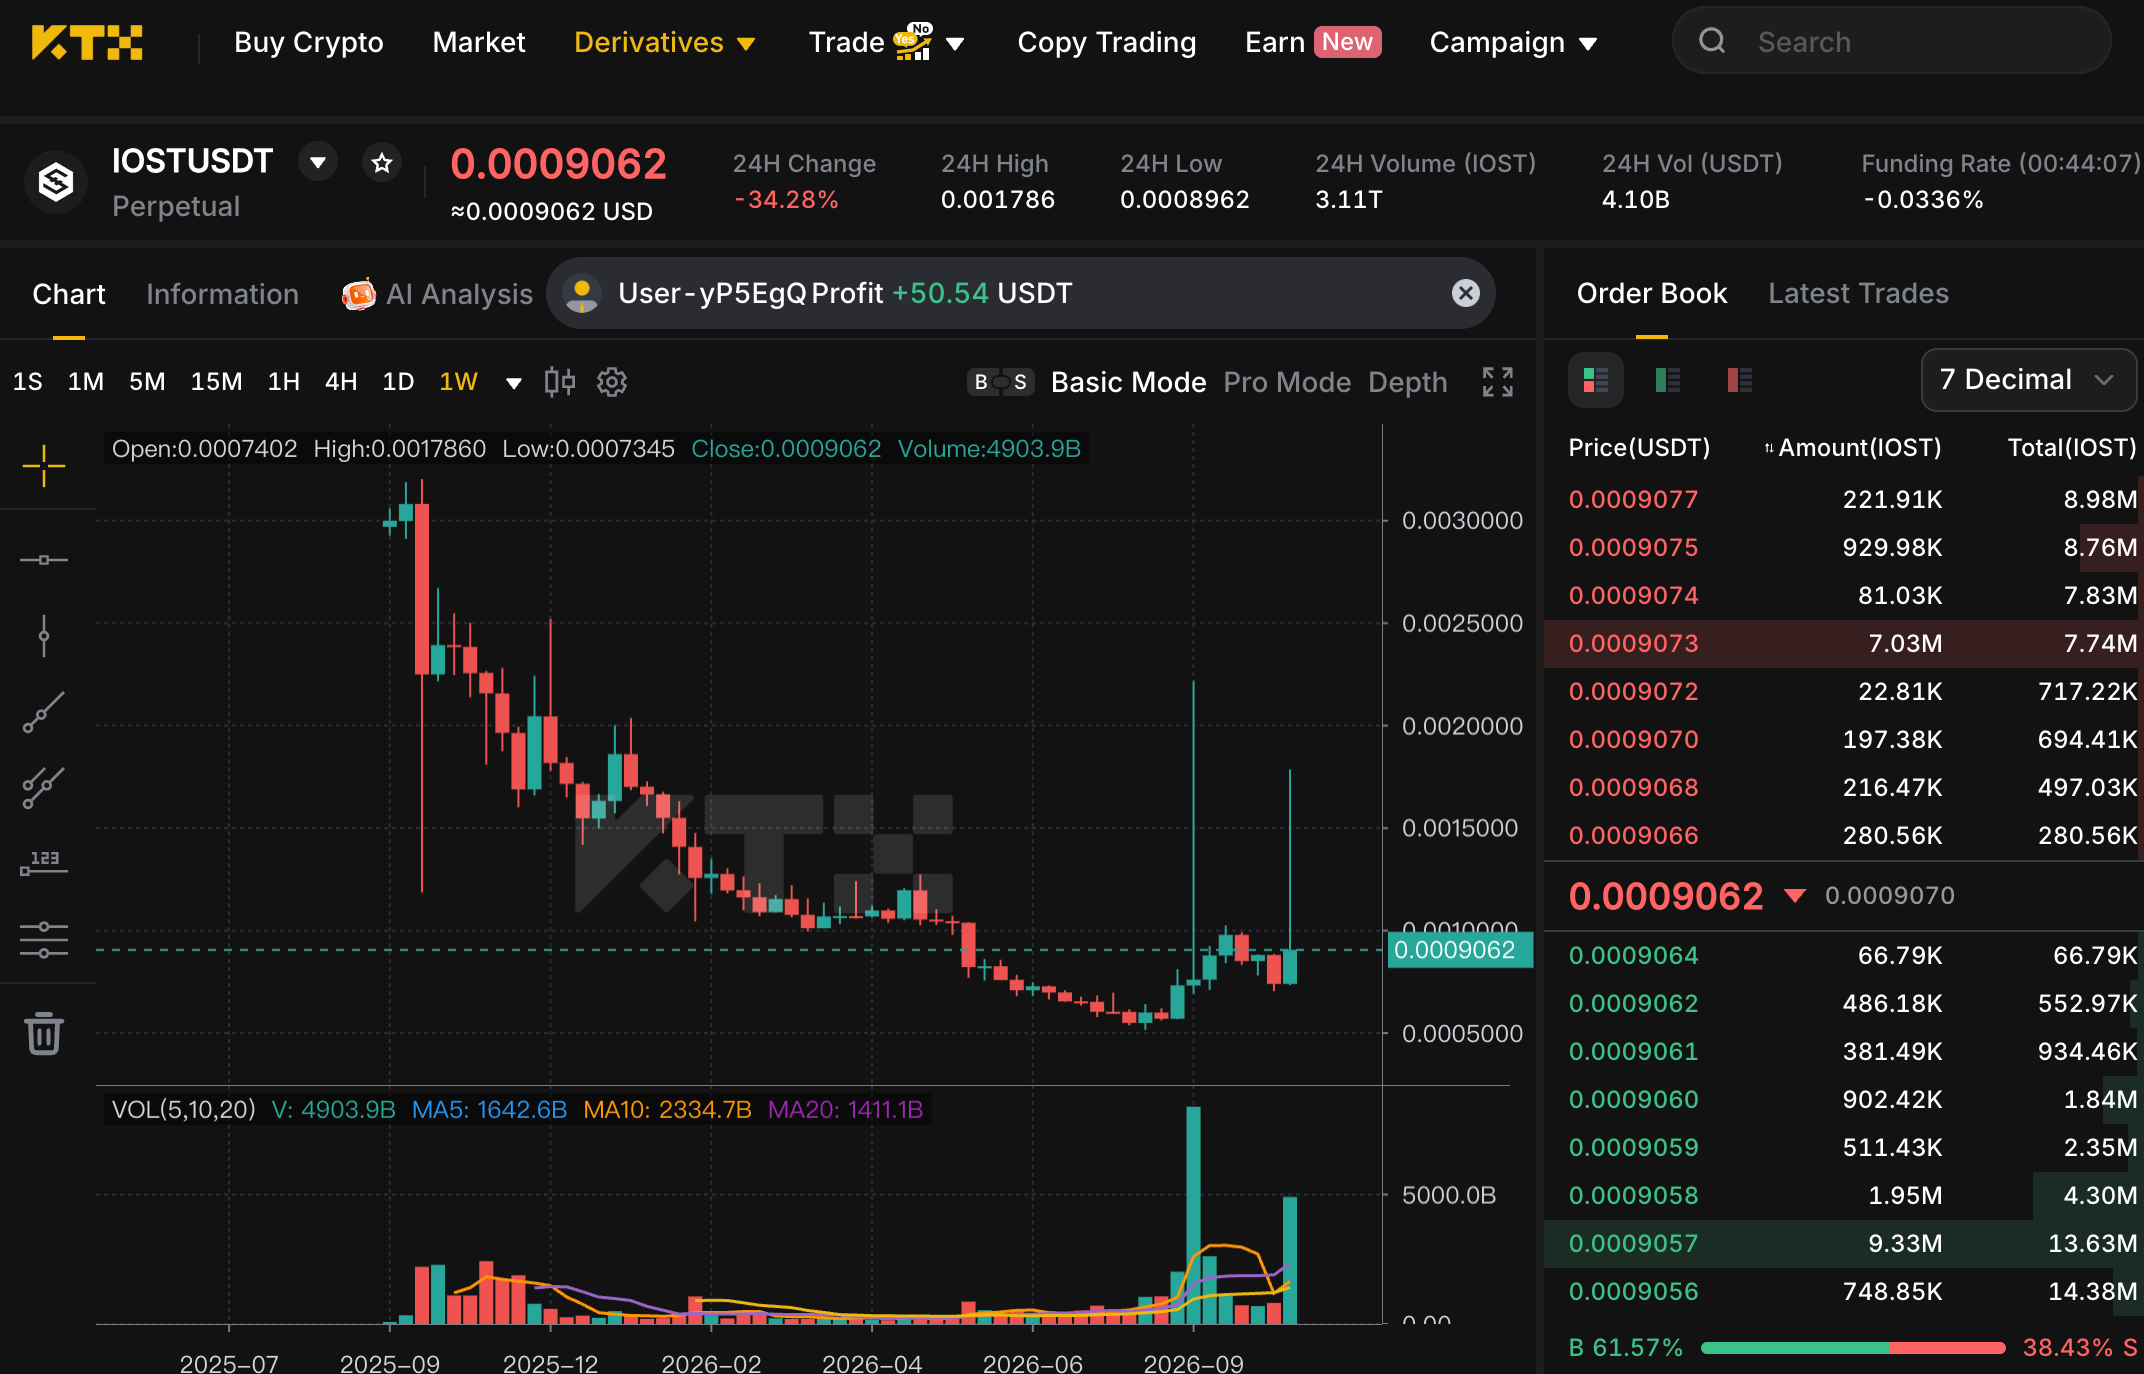This screenshot has width=2144, height=1374.
Task: Toggle the B/S buy-sell markers switch
Action: (x=1000, y=382)
